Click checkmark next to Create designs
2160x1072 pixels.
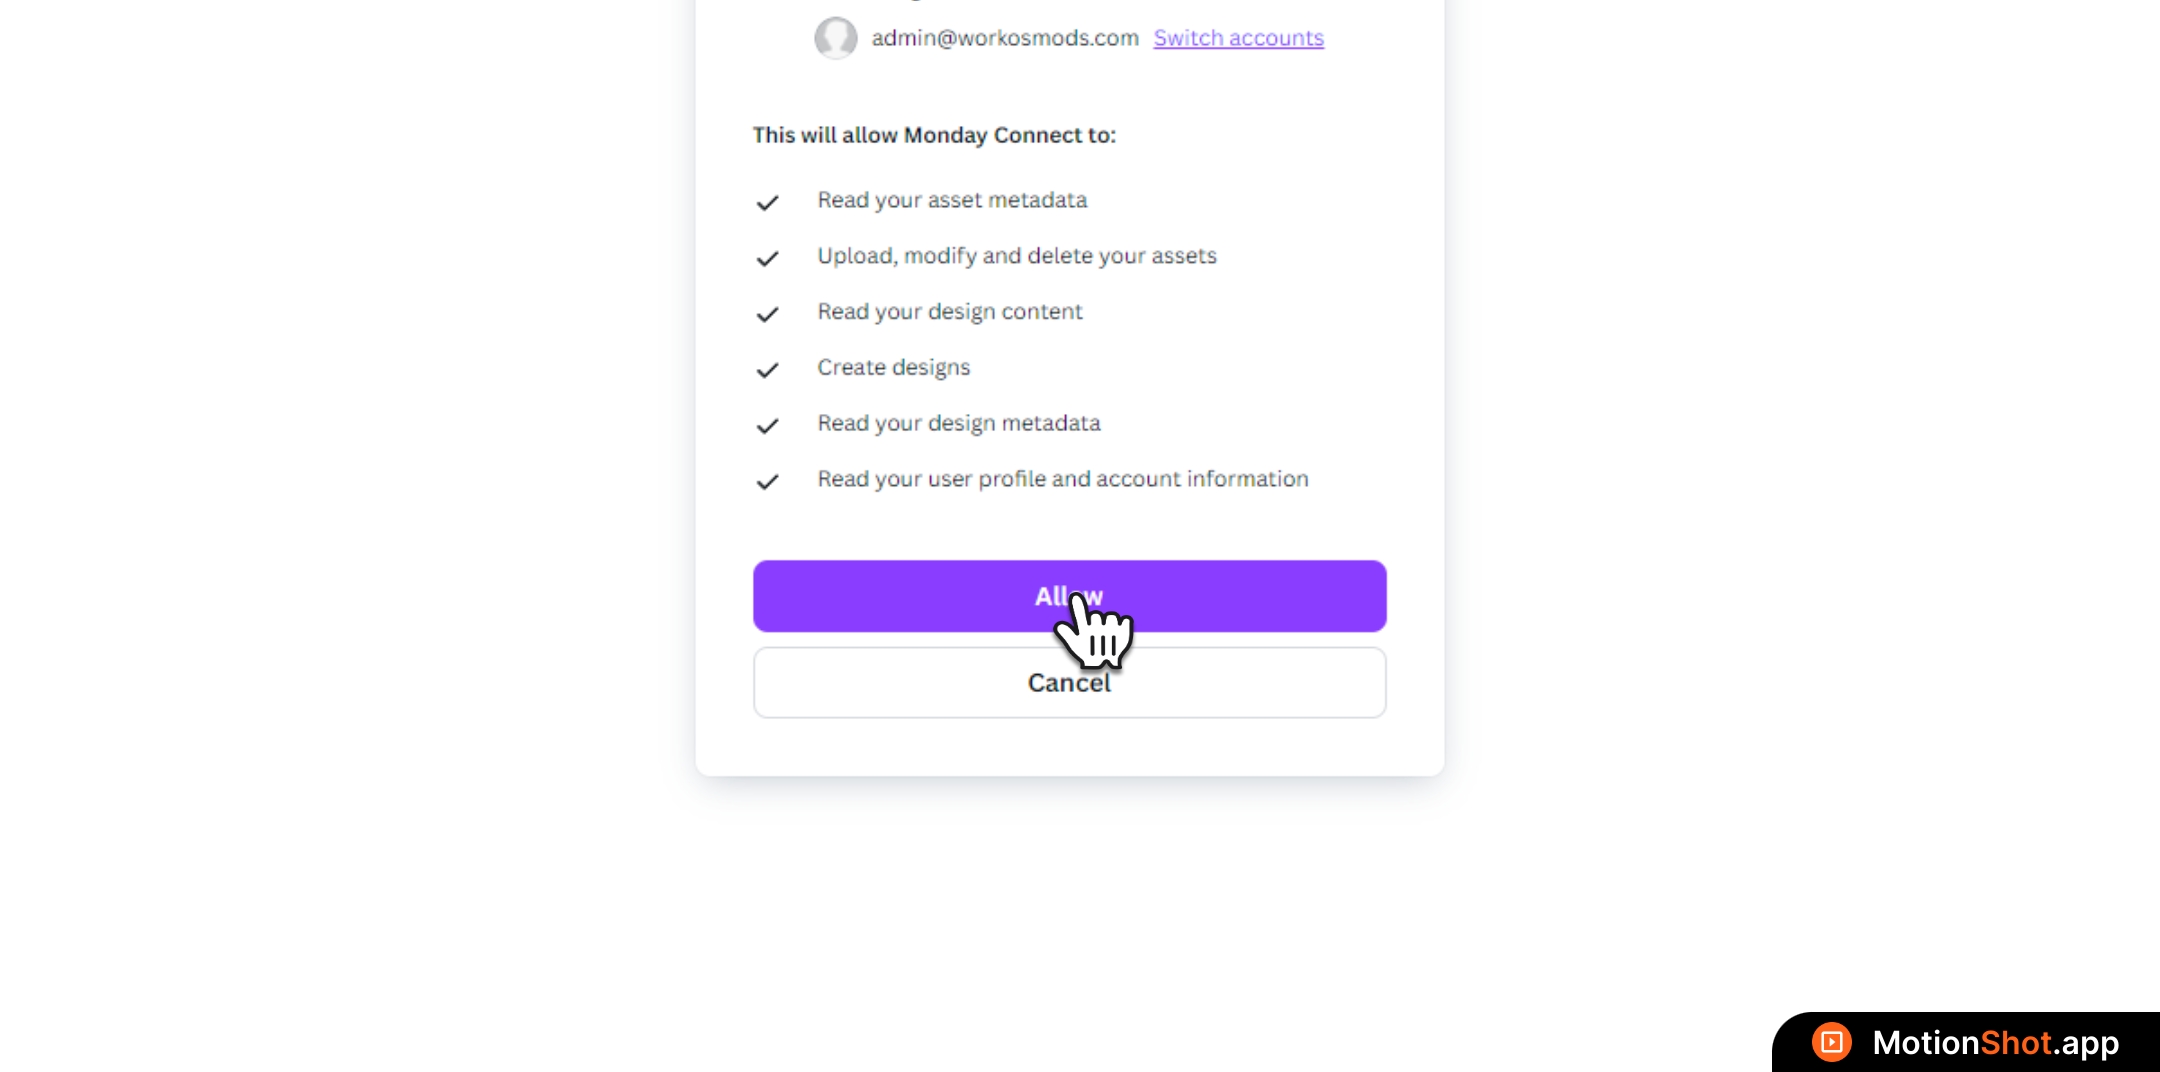767,371
